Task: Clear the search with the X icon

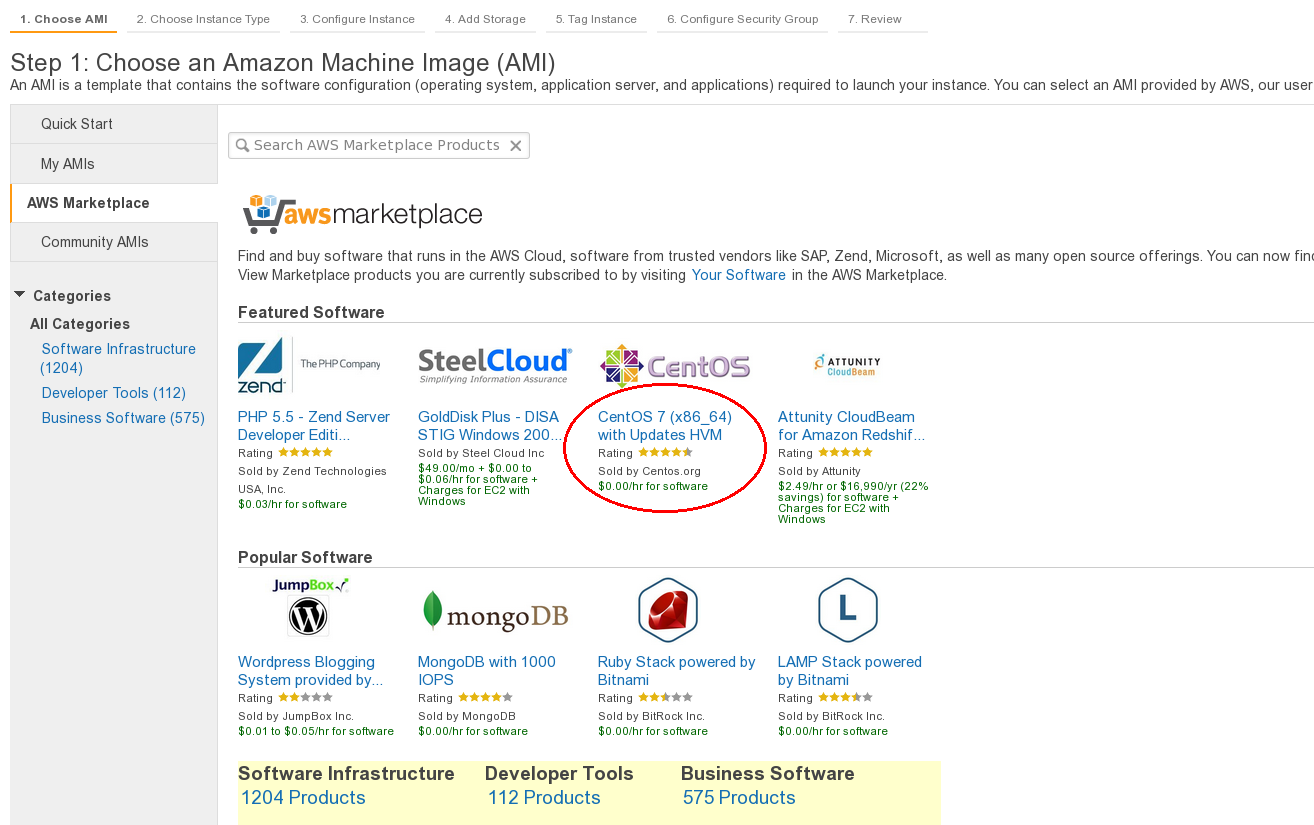Action: [516, 146]
